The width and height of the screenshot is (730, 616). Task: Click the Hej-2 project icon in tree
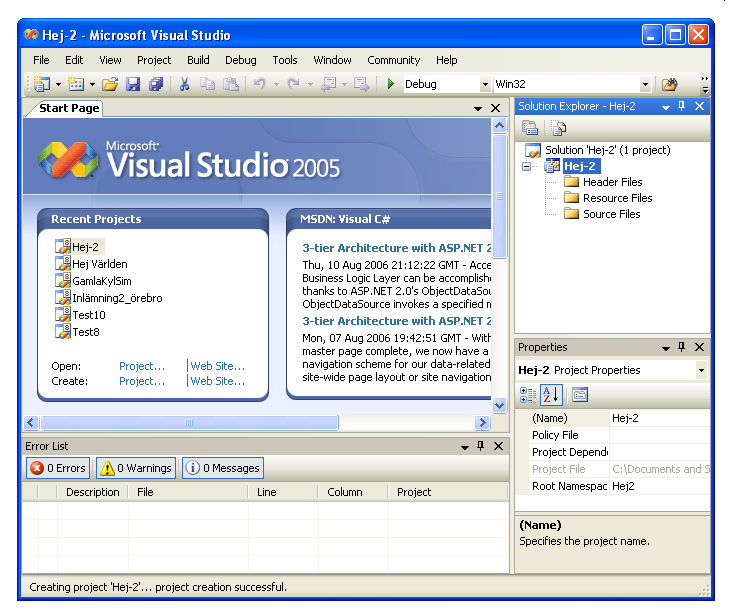click(x=552, y=166)
